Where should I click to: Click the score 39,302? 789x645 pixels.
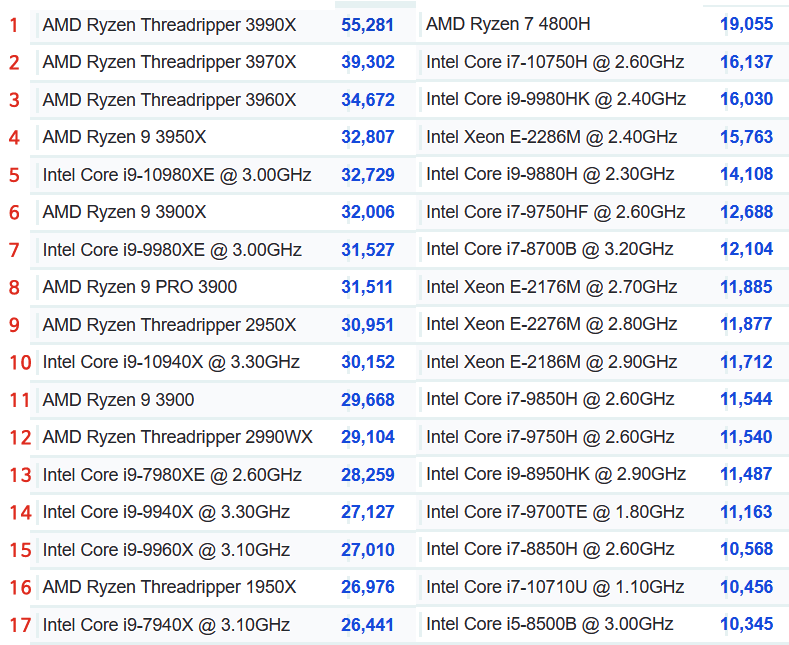tap(368, 62)
